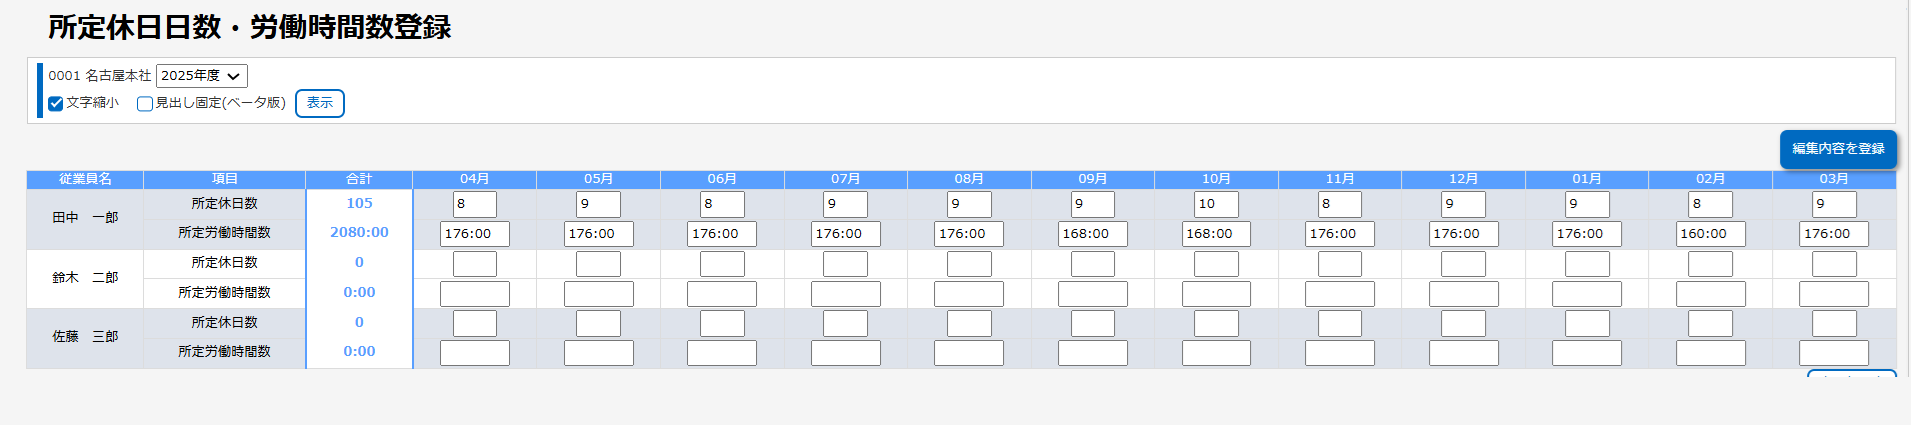Click 田中 一郎's total 2080:00 value
Viewport: 1911px width, 425px height.
click(359, 232)
